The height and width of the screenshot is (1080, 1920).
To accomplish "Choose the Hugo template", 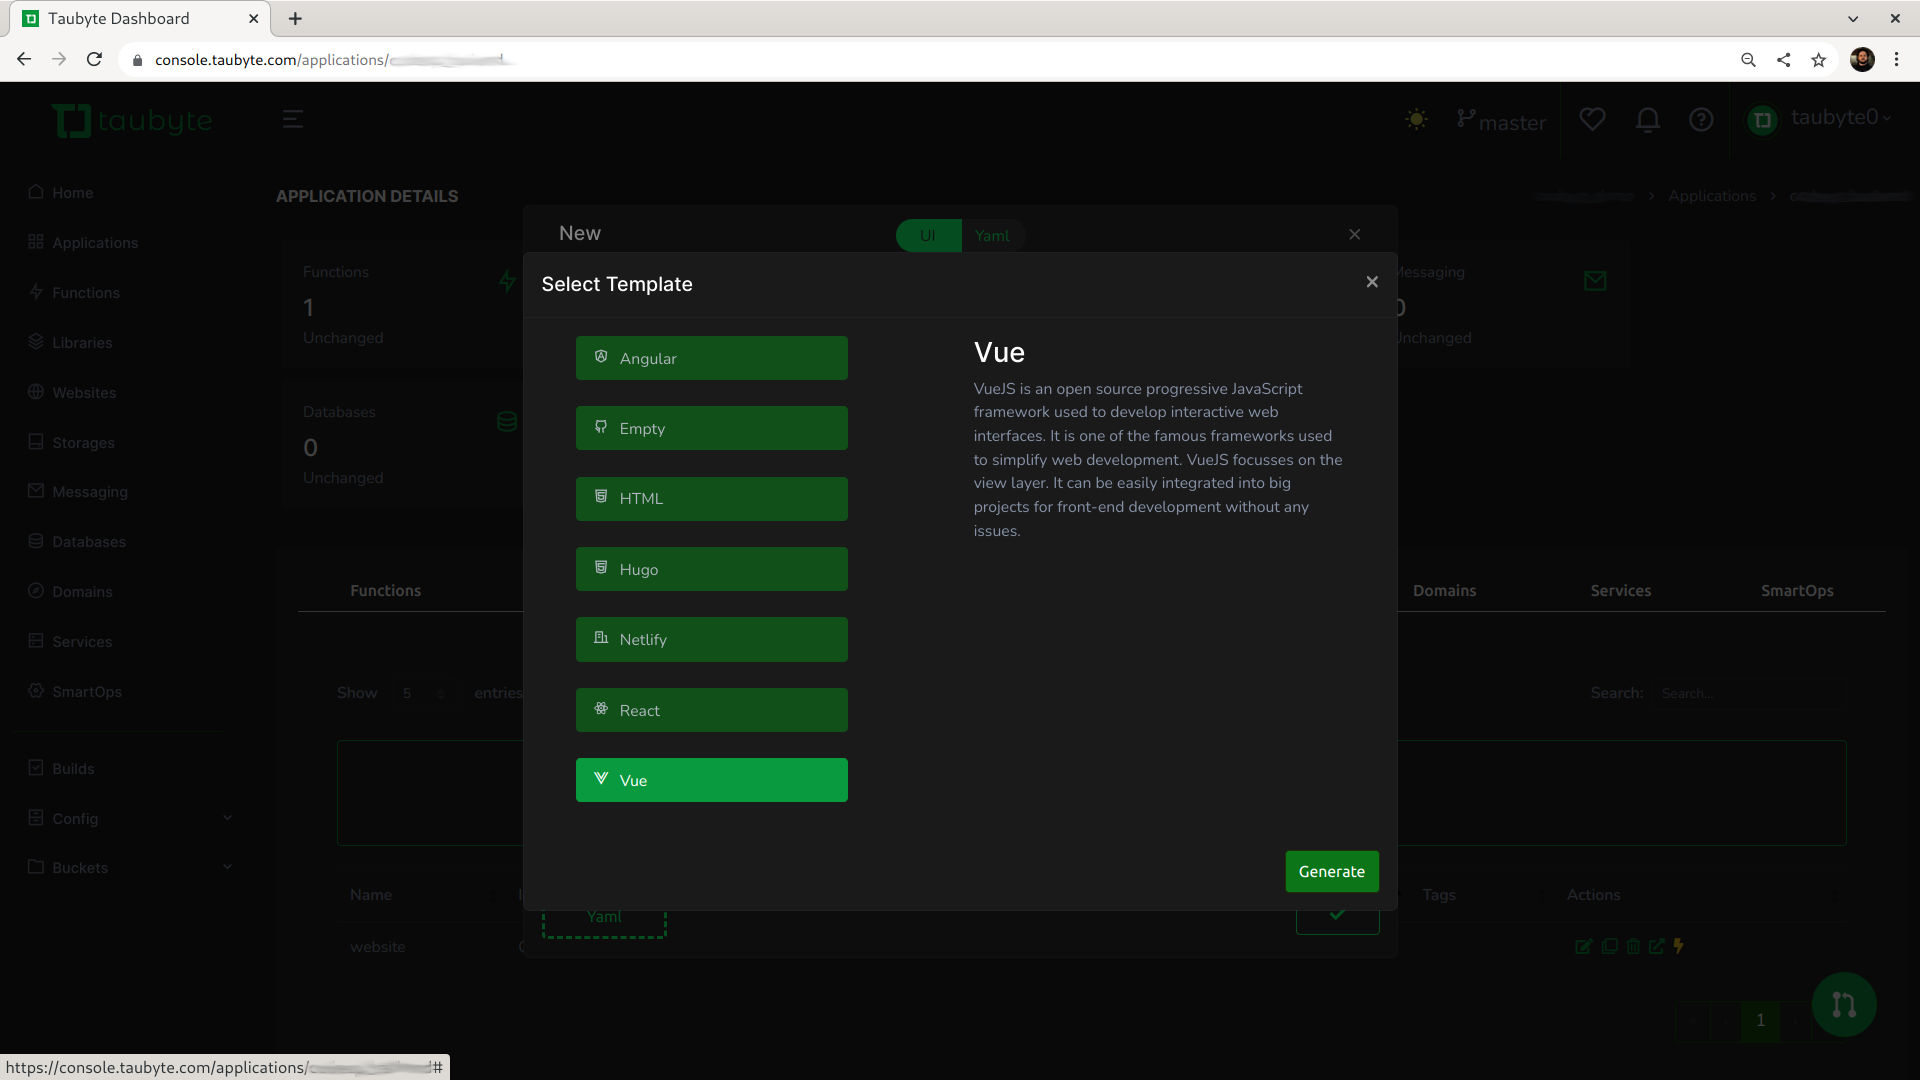I will click(711, 569).
